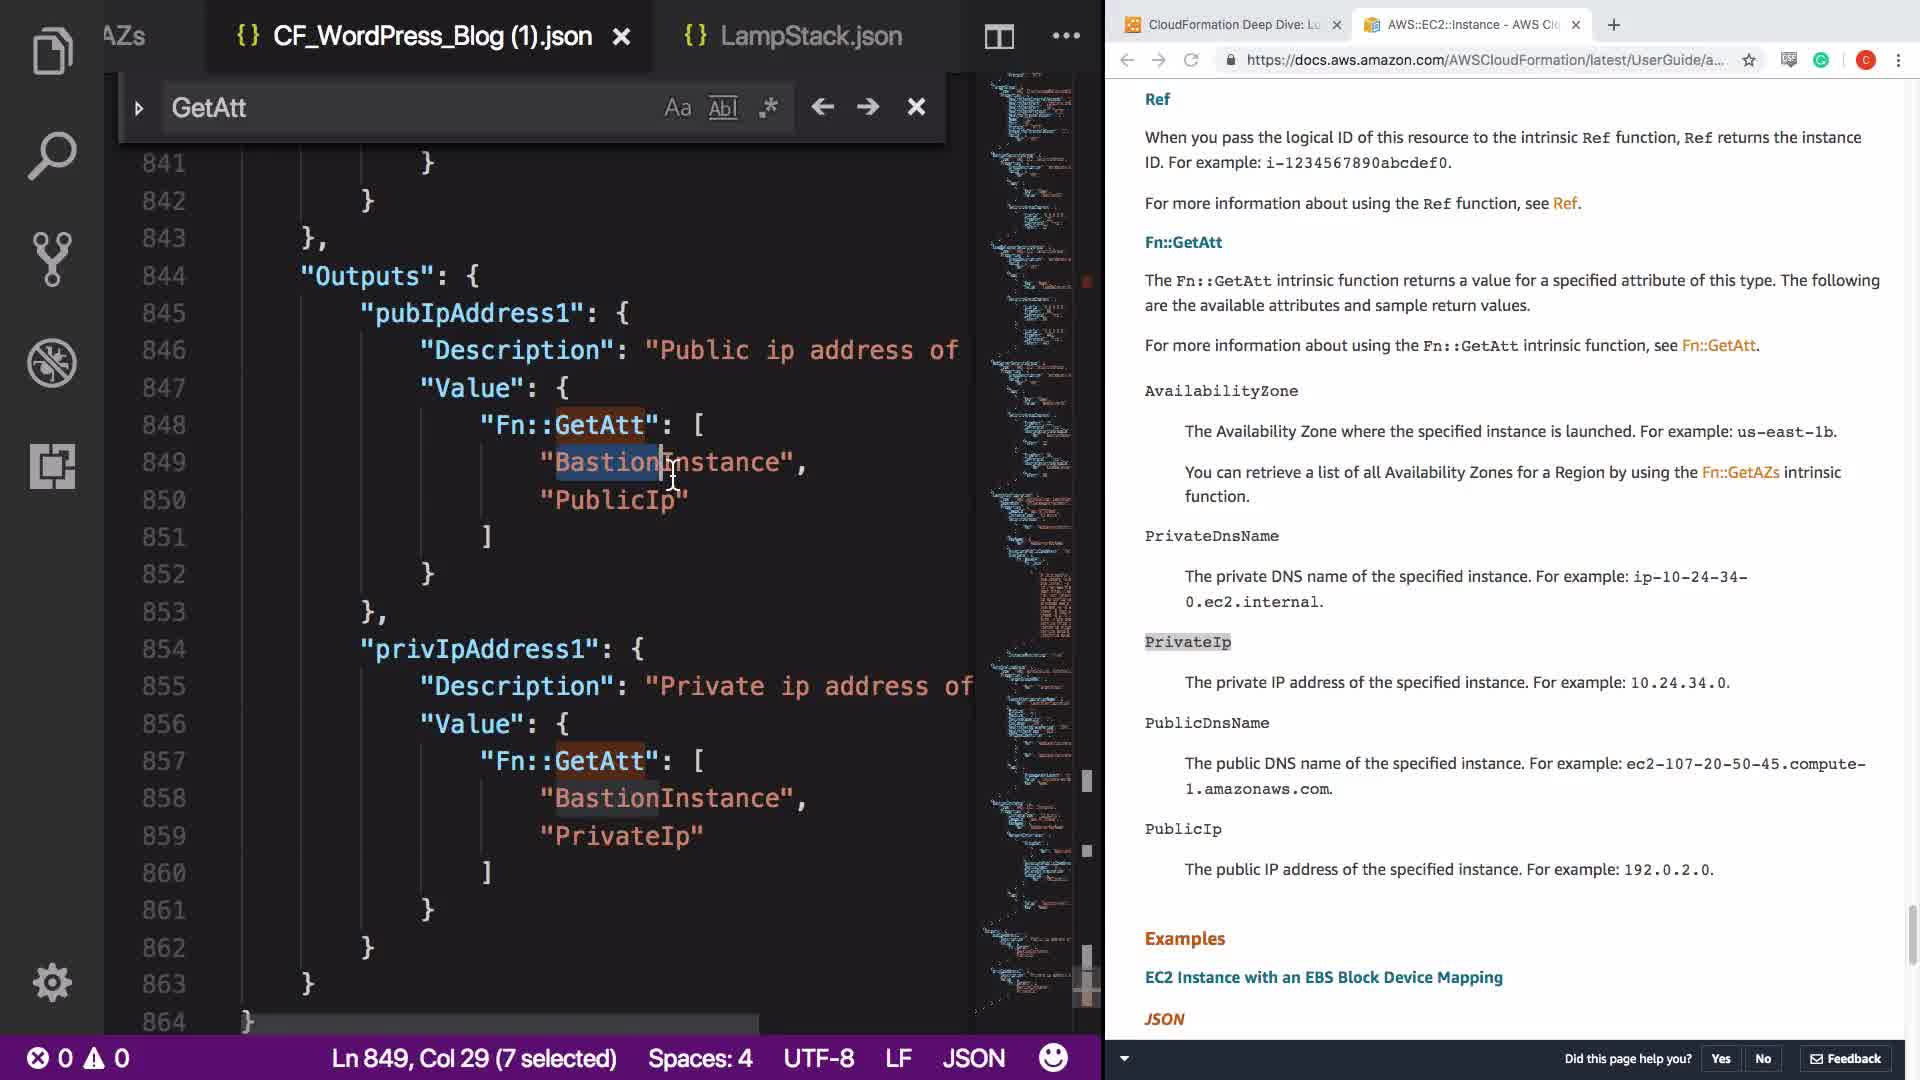Click the Feedback button
Screen dimensions: 1920x1080
click(1845, 1059)
